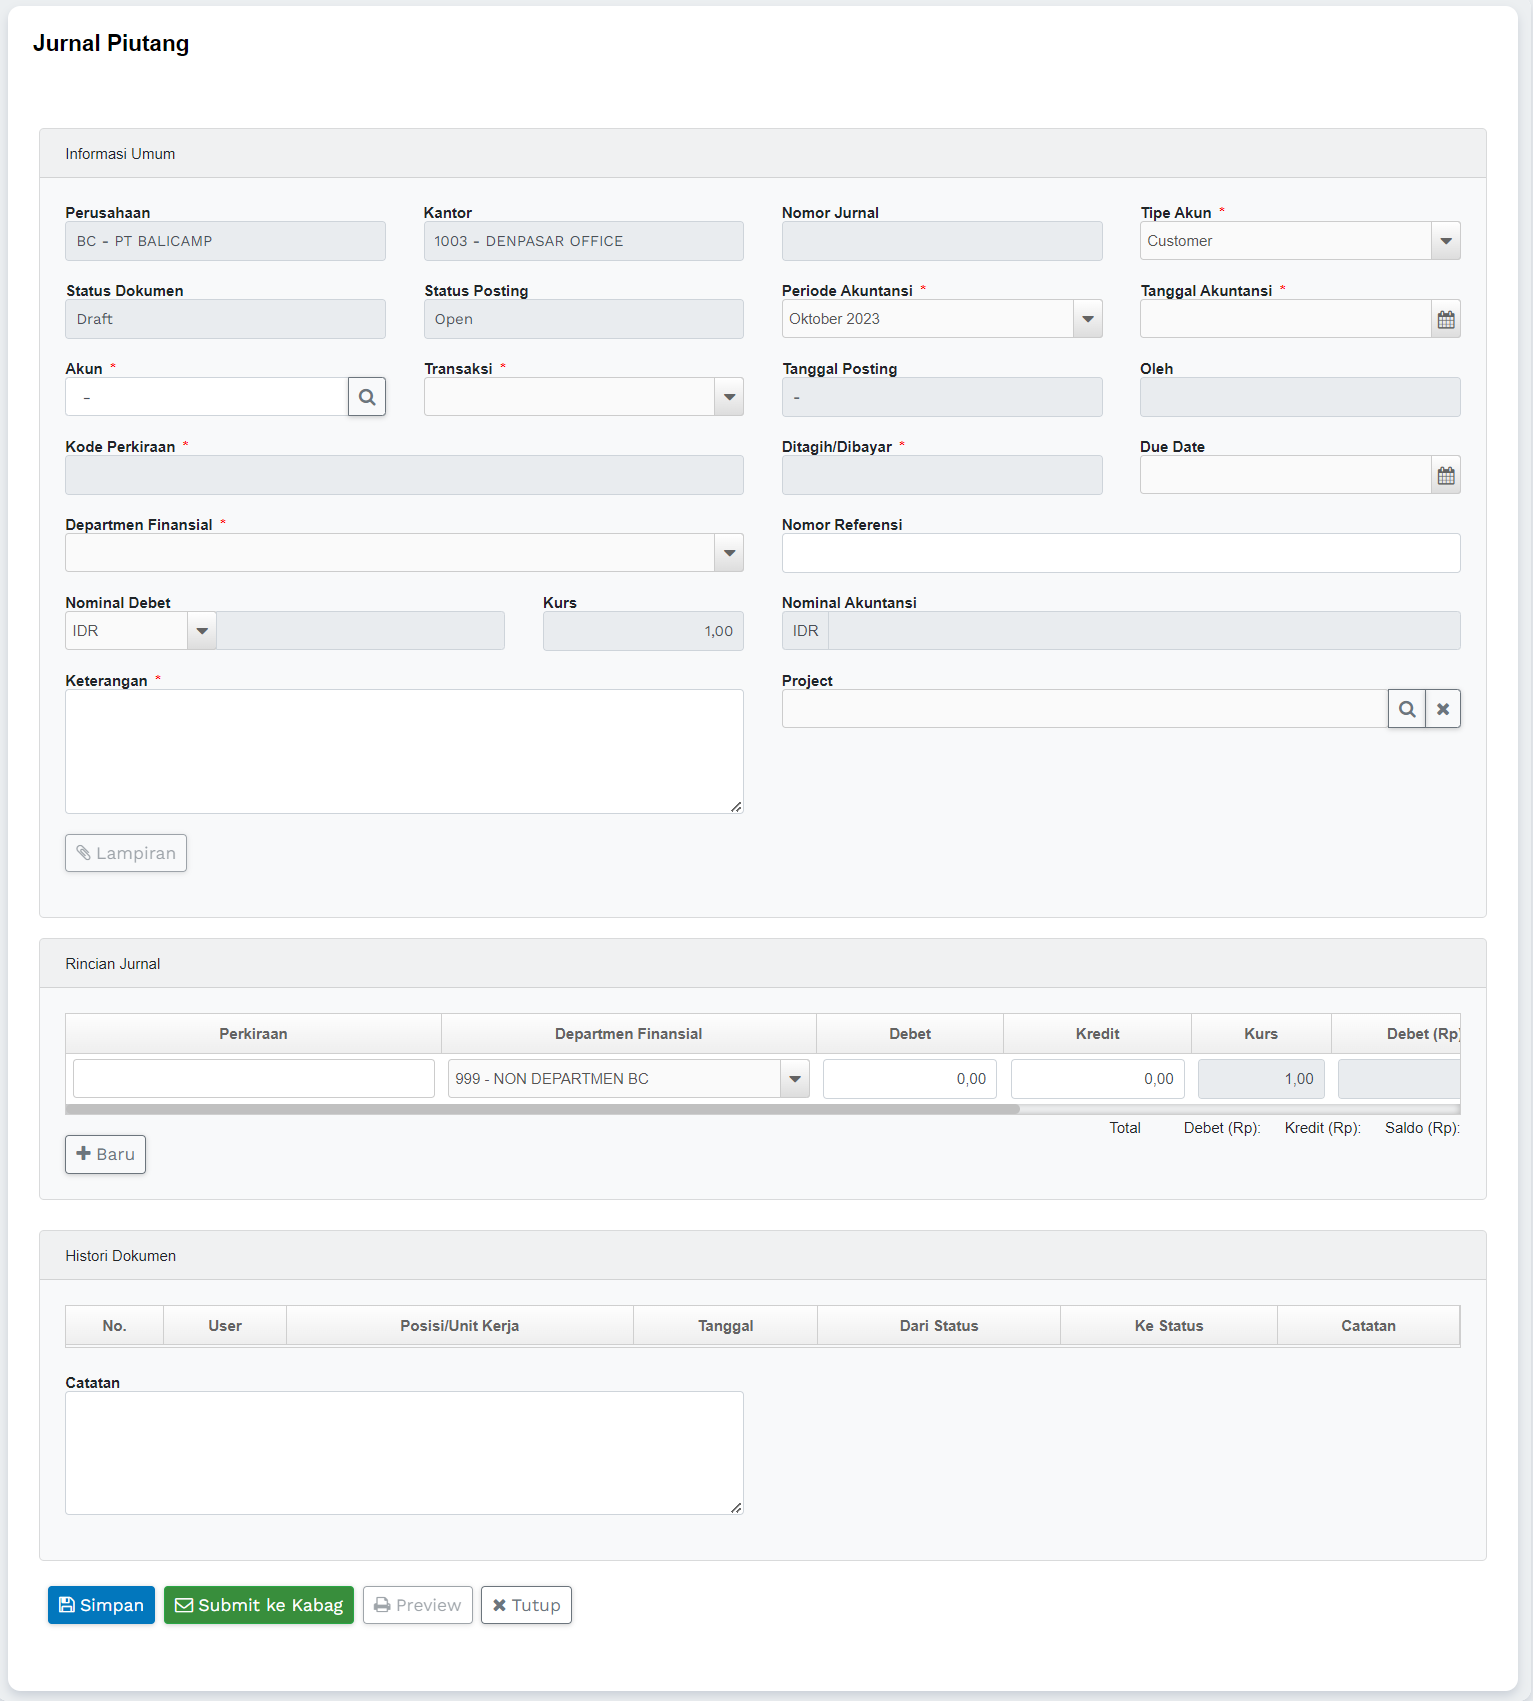Close the form with Tutup

coord(526,1605)
